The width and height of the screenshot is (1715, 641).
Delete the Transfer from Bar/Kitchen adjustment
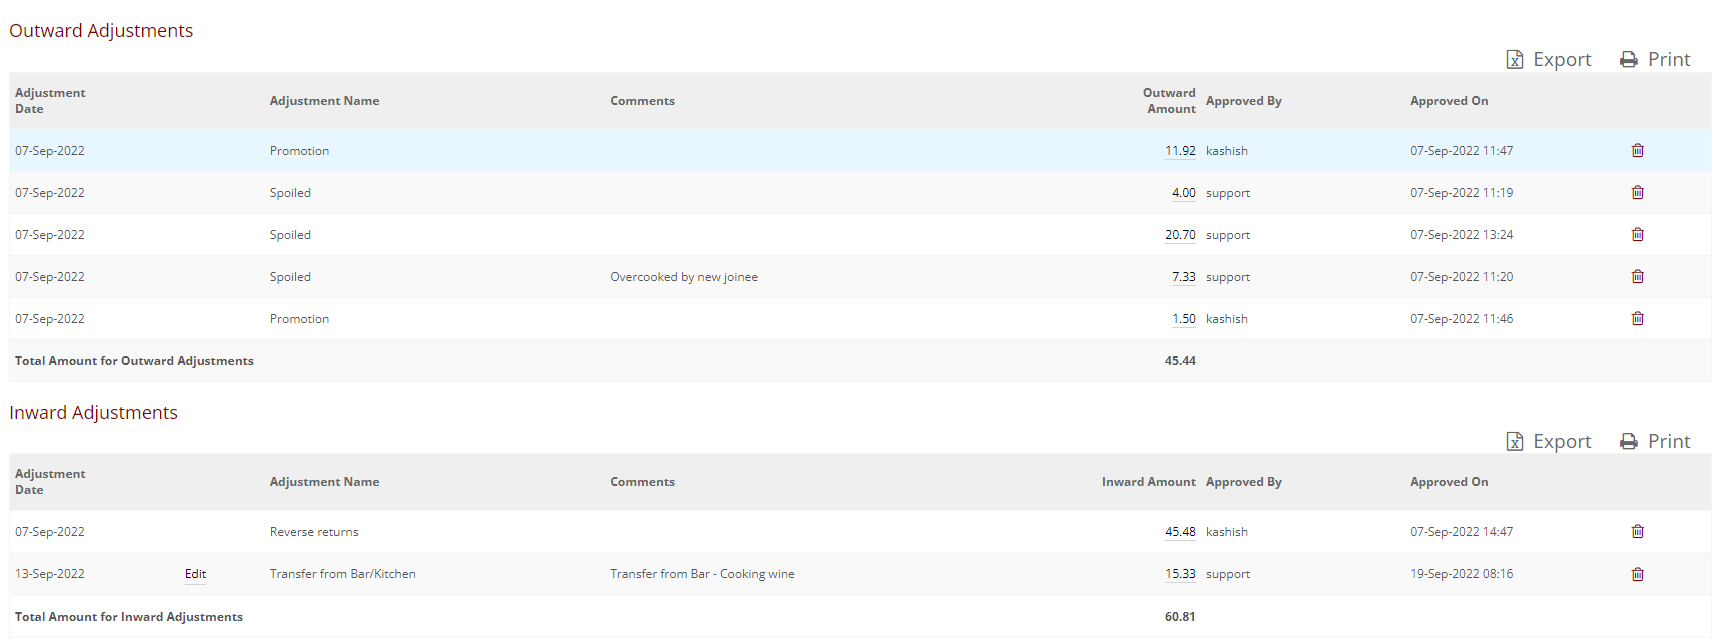pos(1637,574)
